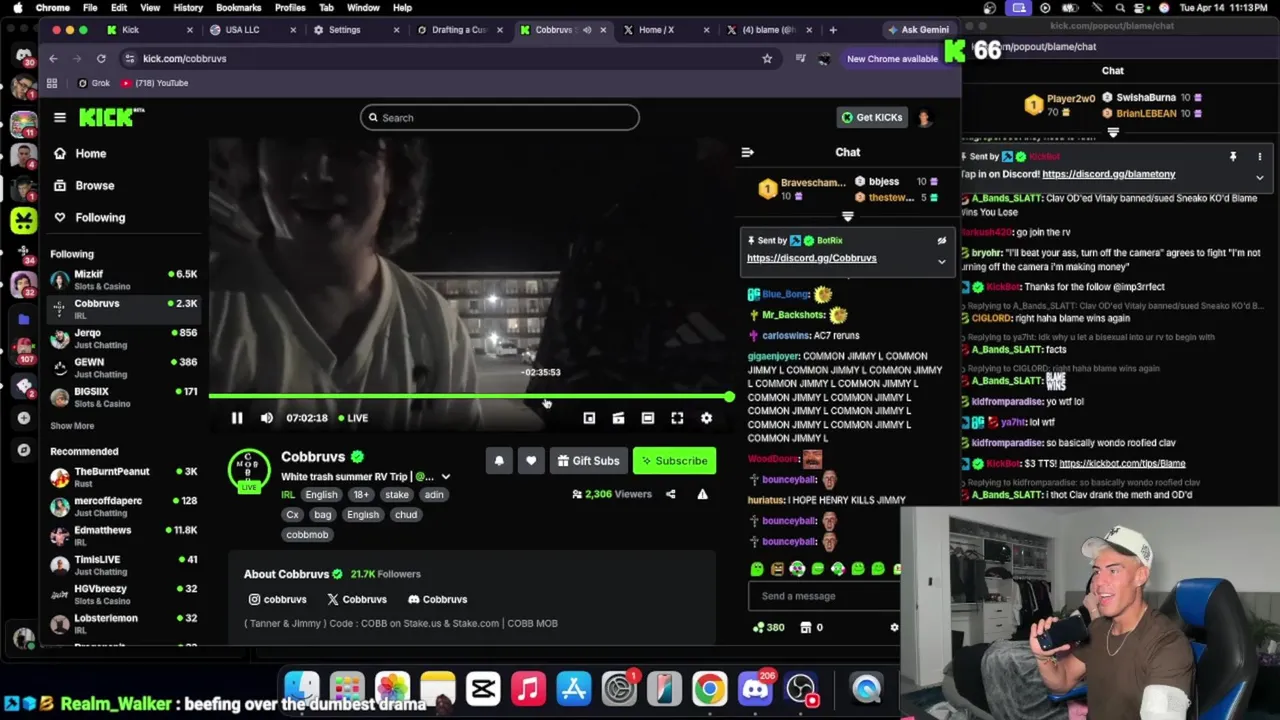
Task: Open Ask Gemini button in Chrome
Action: click(917, 30)
